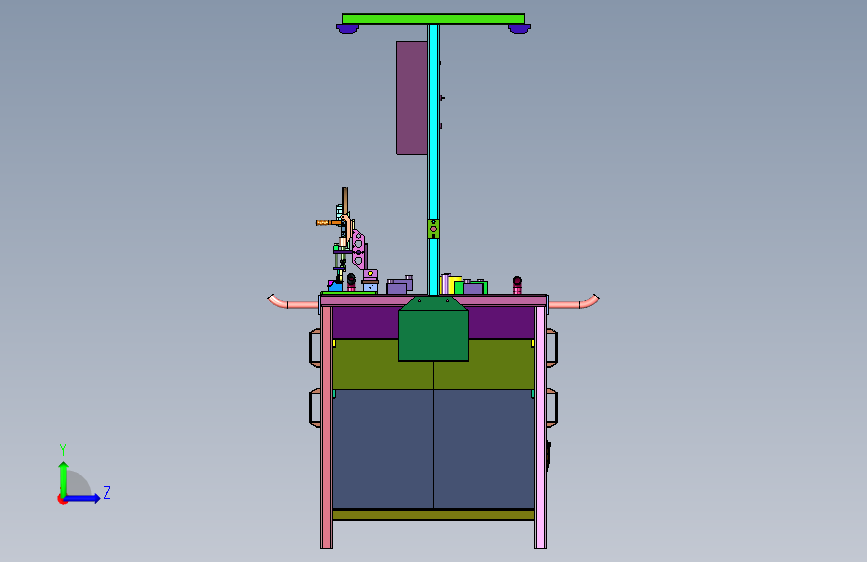Select the upper right side handle of the cabinet
Screen dimensions: 867x562
coord(552,348)
